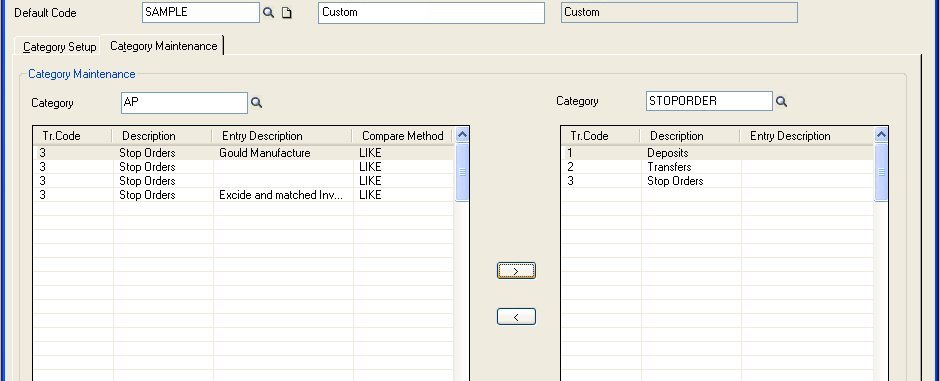Select the Category Maintenance tab
The height and width of the screenshot is (381, 940).
[x=163, y=46]
